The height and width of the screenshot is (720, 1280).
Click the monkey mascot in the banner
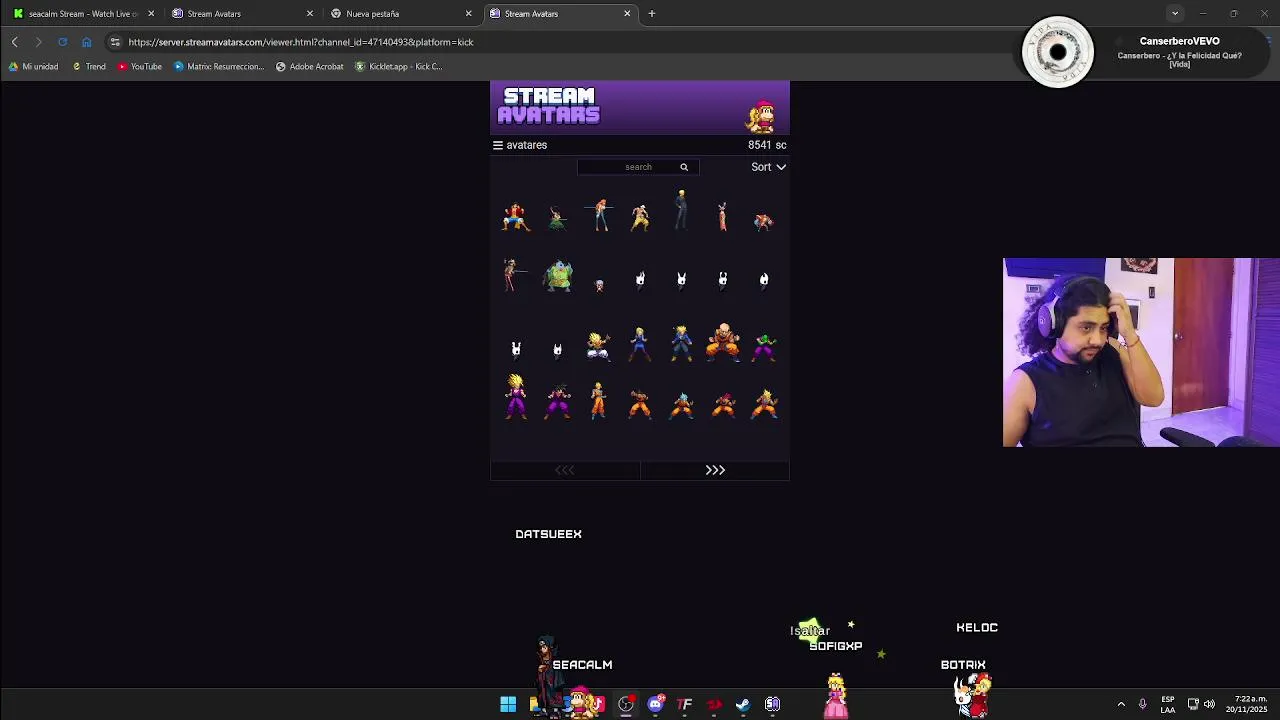[x=762, y=116]
